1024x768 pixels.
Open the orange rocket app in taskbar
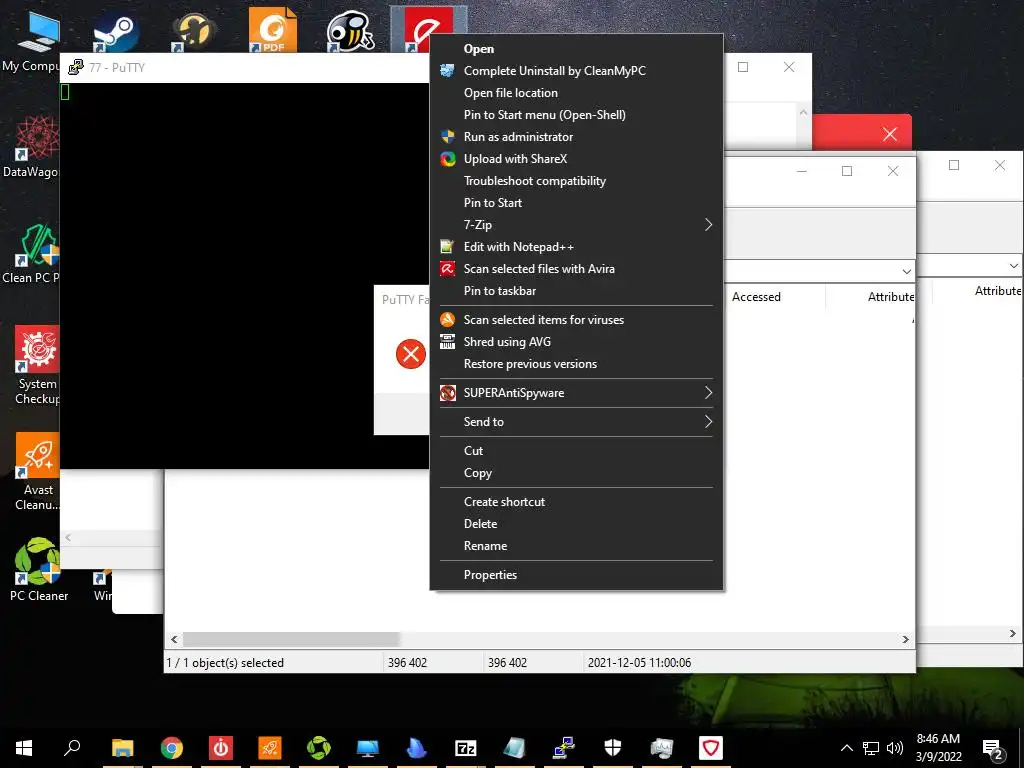tap(270, 748)
